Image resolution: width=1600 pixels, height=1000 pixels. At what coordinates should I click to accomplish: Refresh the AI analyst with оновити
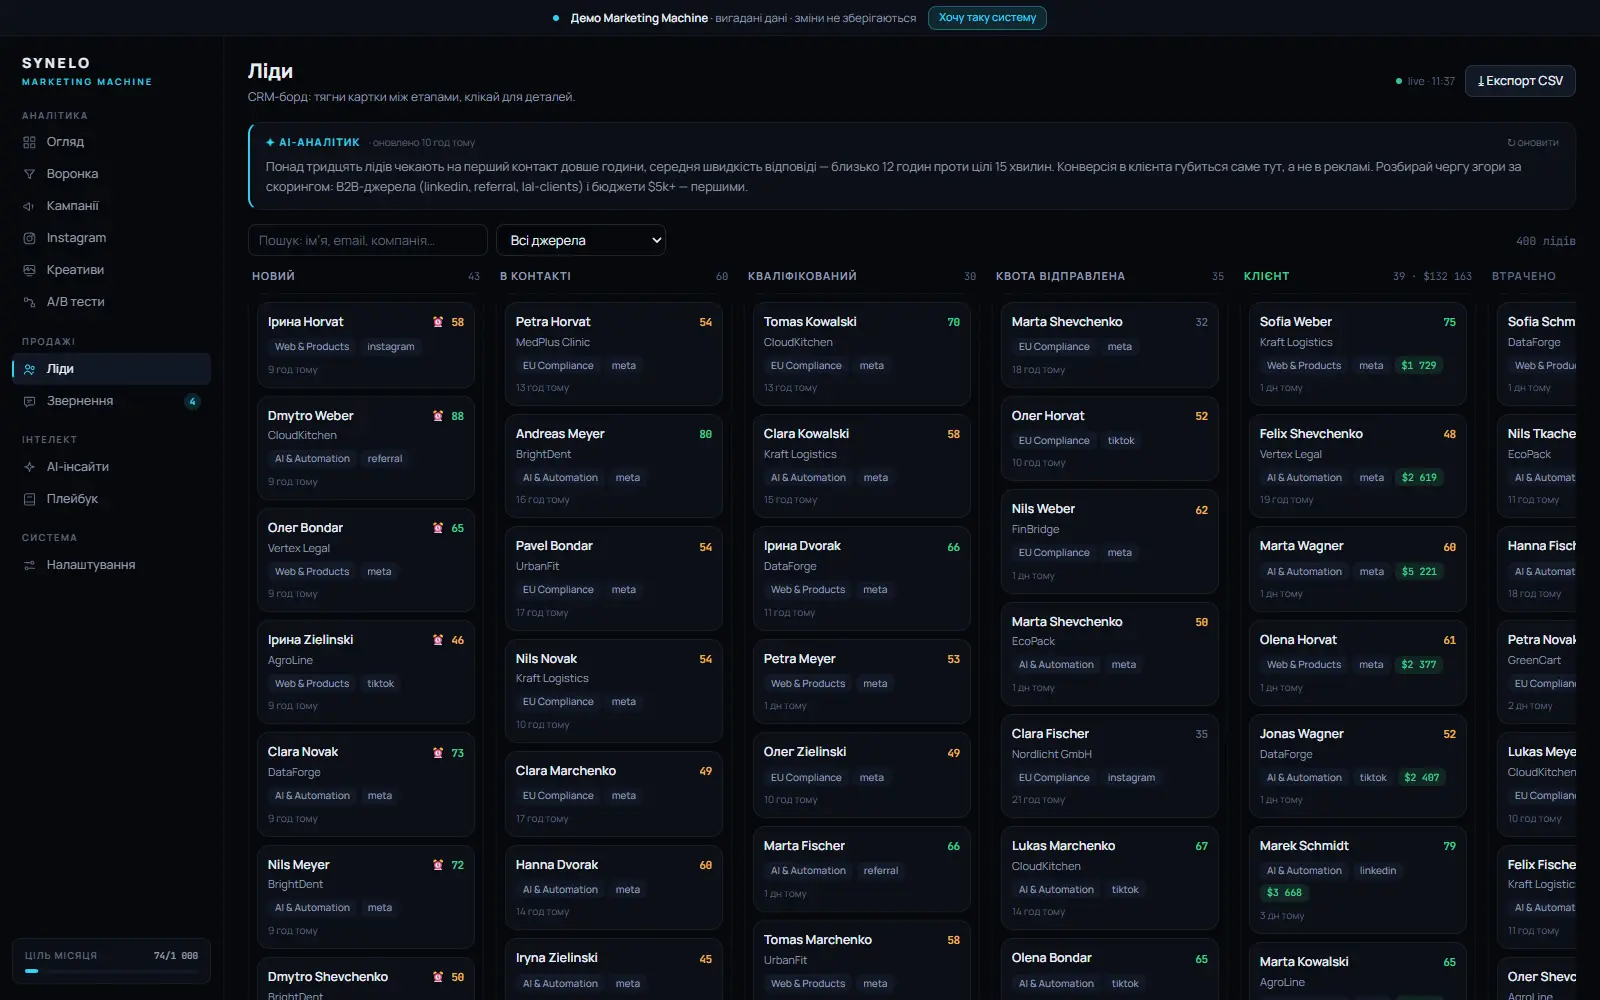[x=1533, y=143]
